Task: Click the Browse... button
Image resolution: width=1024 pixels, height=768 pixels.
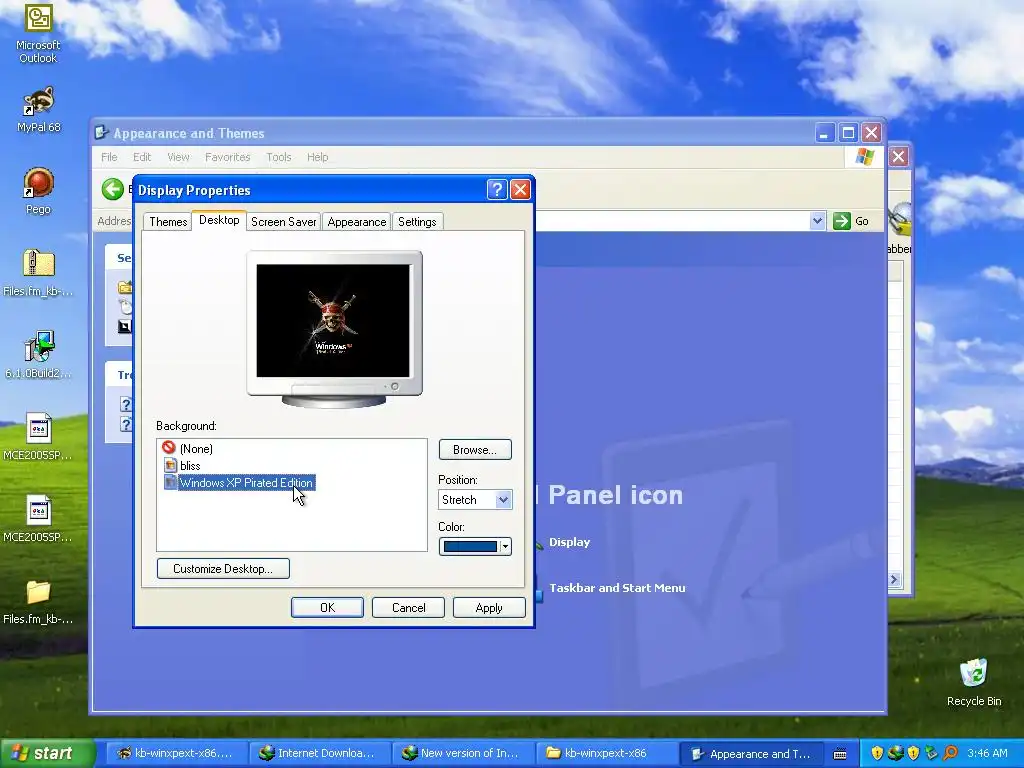Action: point(475,449)
